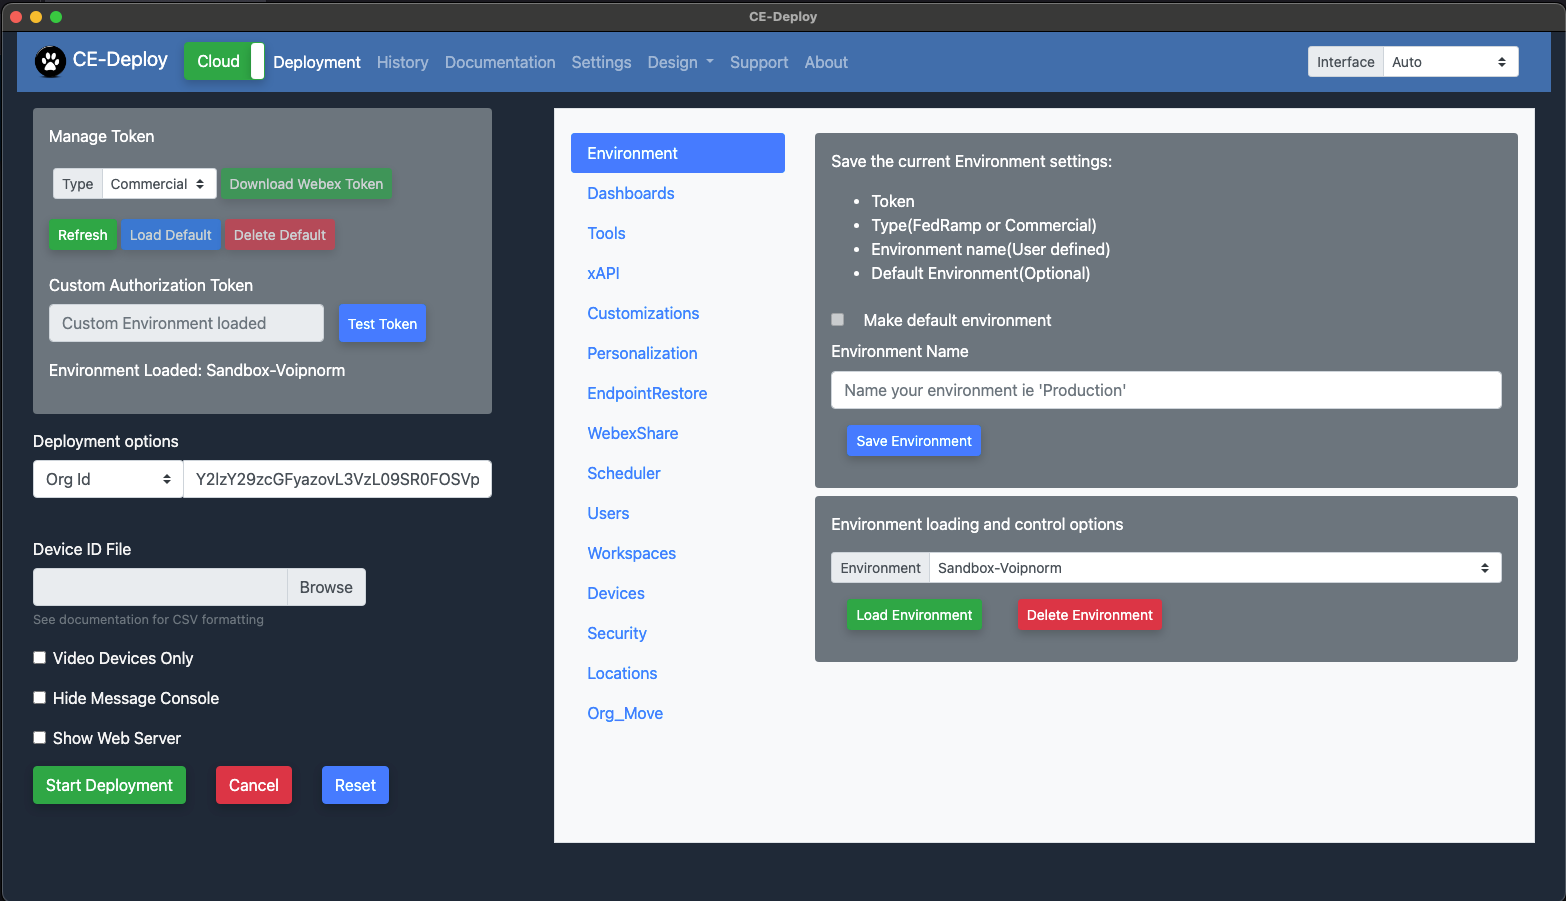
Task: Click the Start Deployment button
Action: pos(109,785)
